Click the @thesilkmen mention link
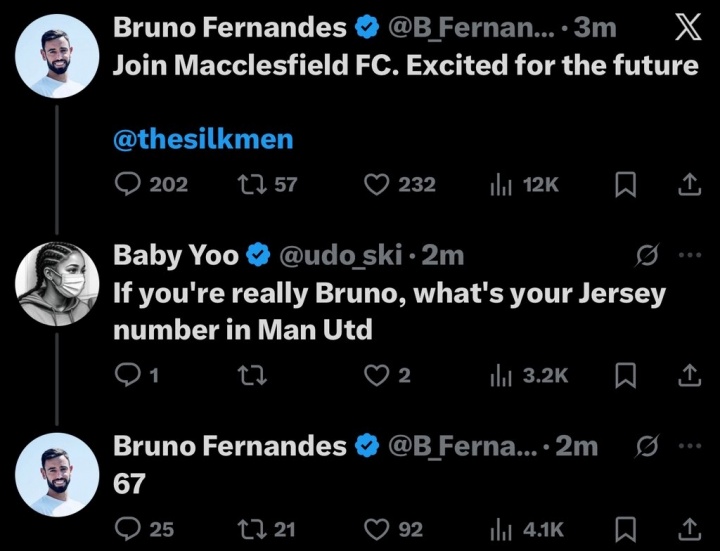The image size is (720, 551). (x=203, y=139)
